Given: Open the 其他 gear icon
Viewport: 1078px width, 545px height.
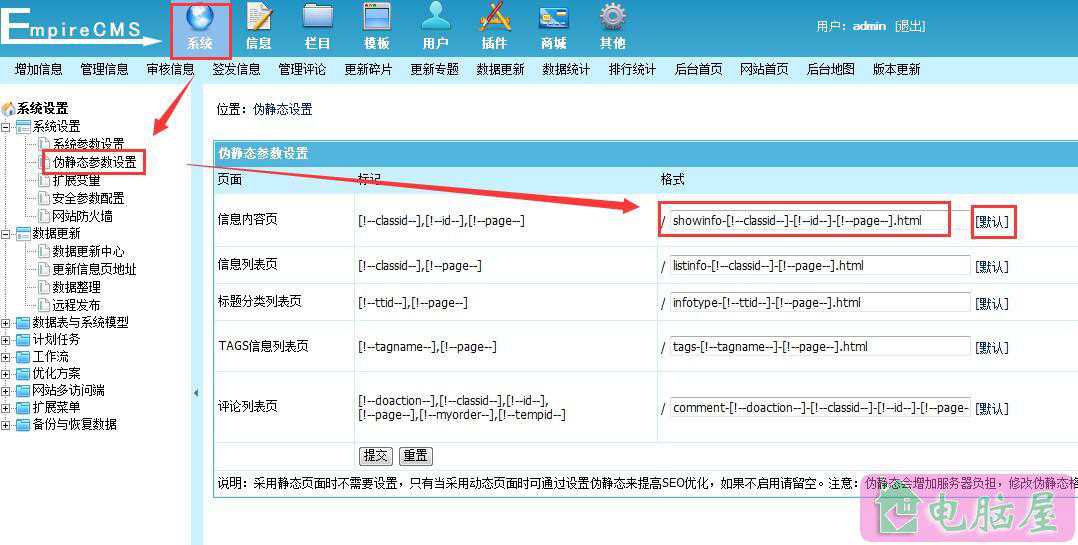Looking at the screenshot, I should pos(613,18).
